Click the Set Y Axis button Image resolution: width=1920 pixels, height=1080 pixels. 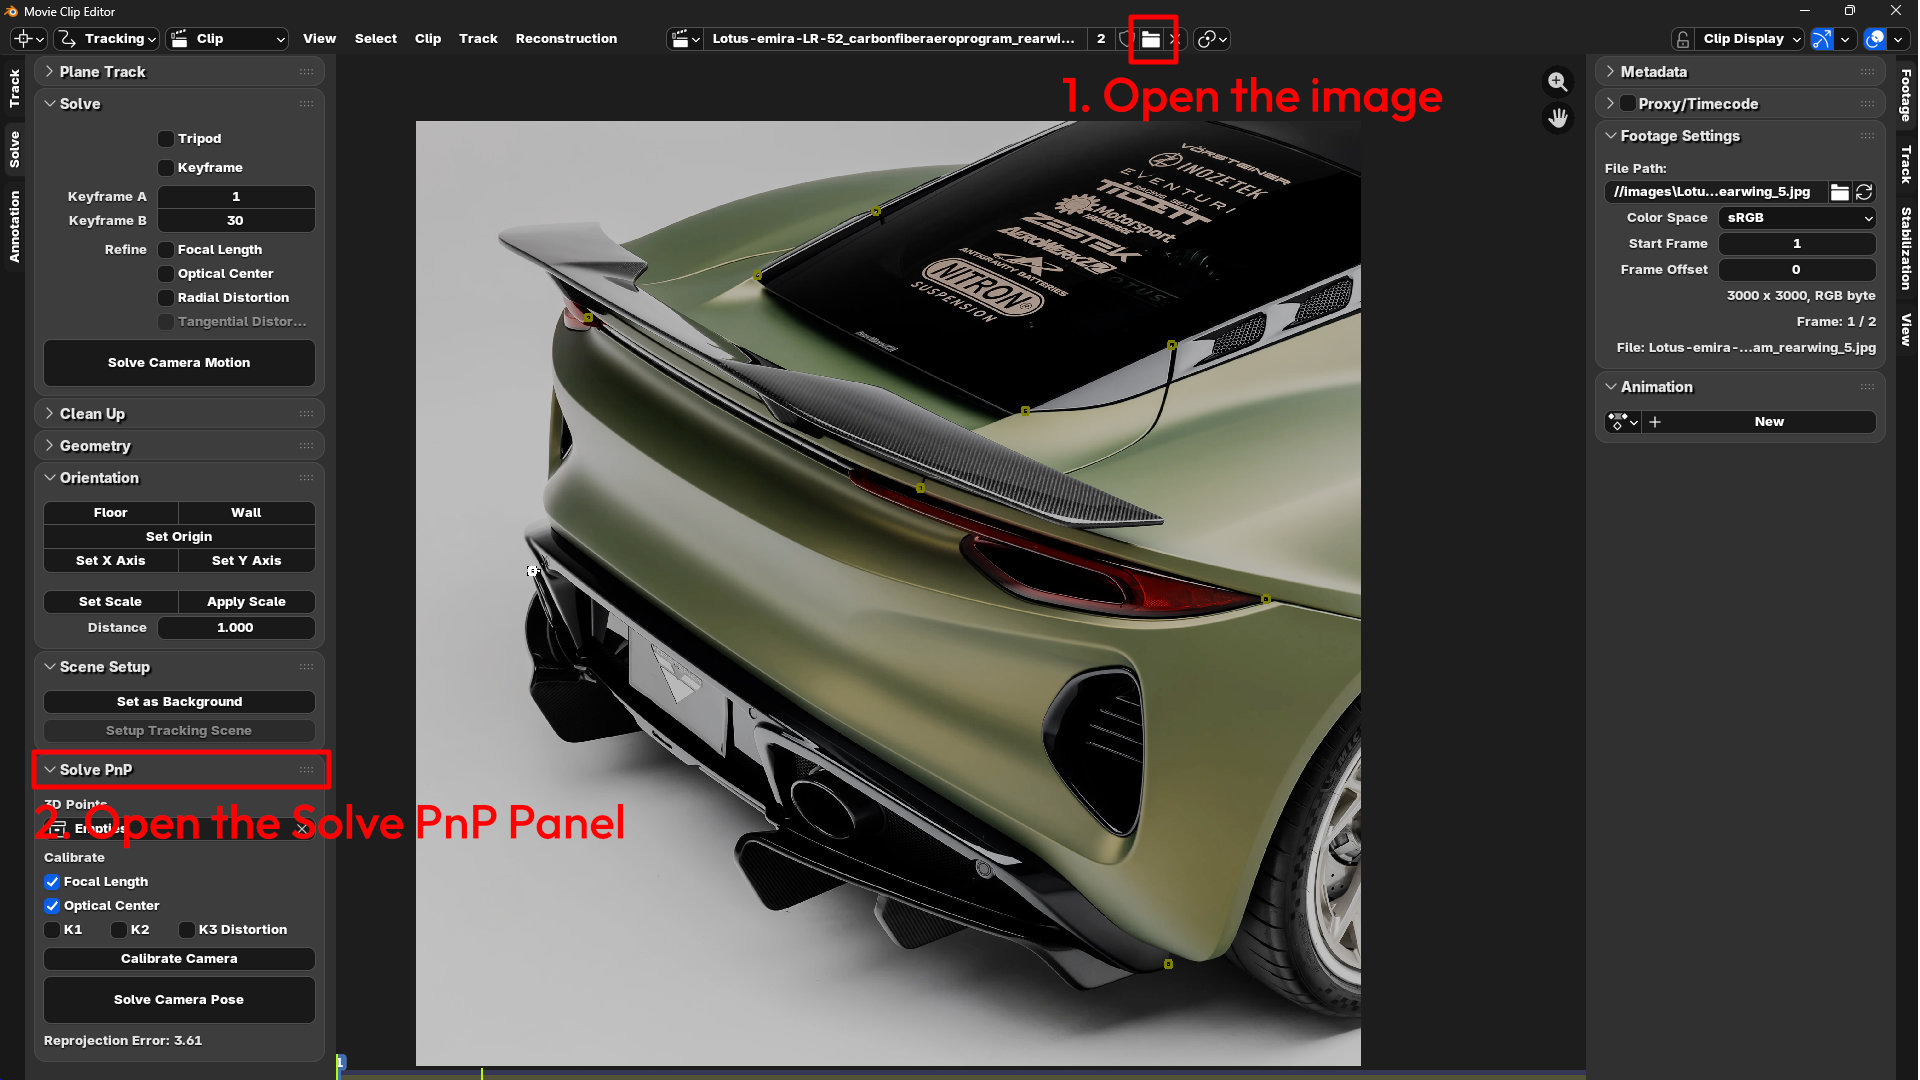click(x=247, y=561)
